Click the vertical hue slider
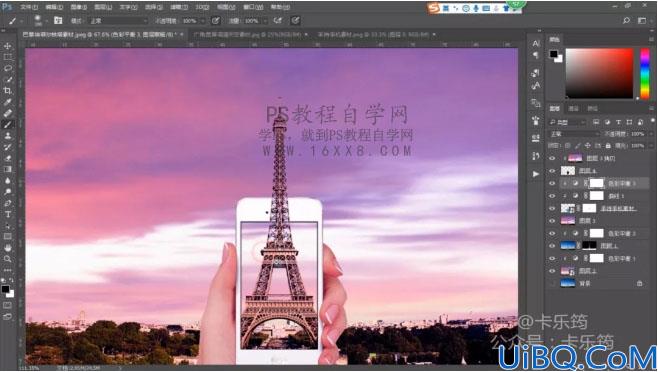Screen dimensions: 658x372 645,73
